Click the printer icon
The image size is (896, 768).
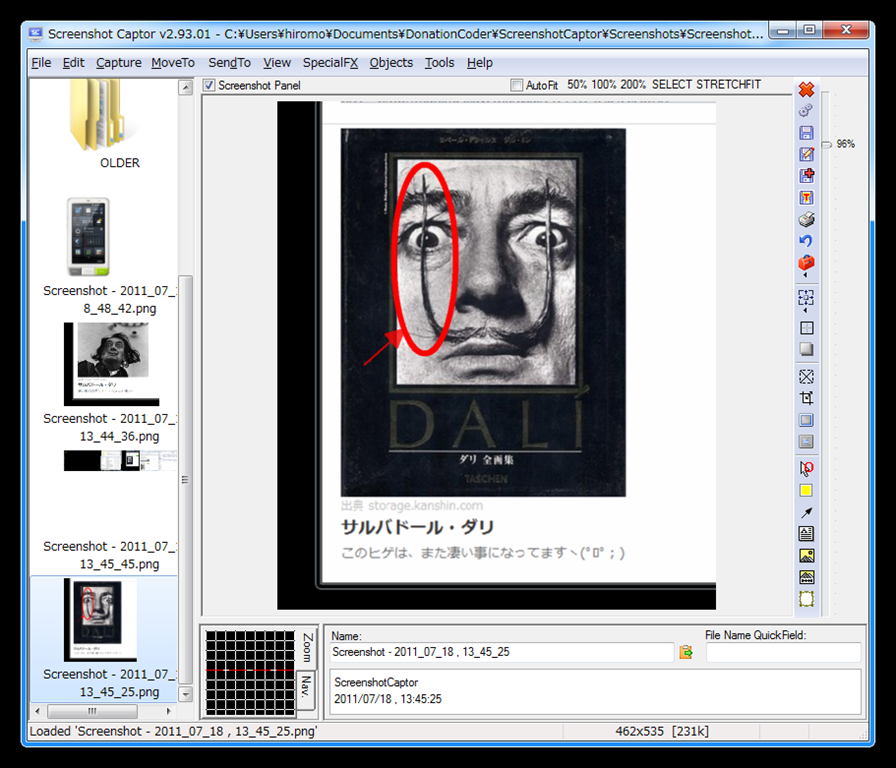[806, 219]
